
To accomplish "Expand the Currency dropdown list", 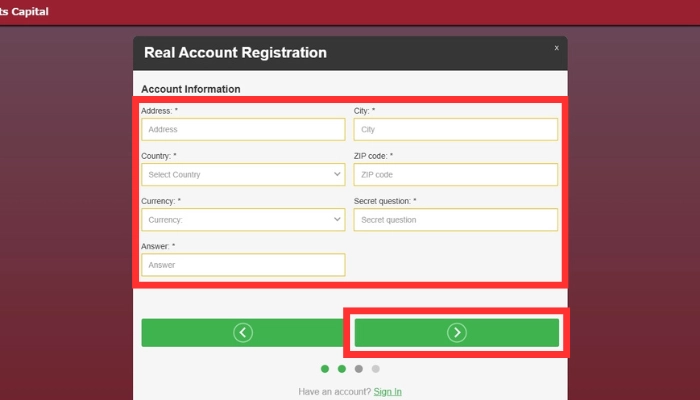I will [243, 220].
